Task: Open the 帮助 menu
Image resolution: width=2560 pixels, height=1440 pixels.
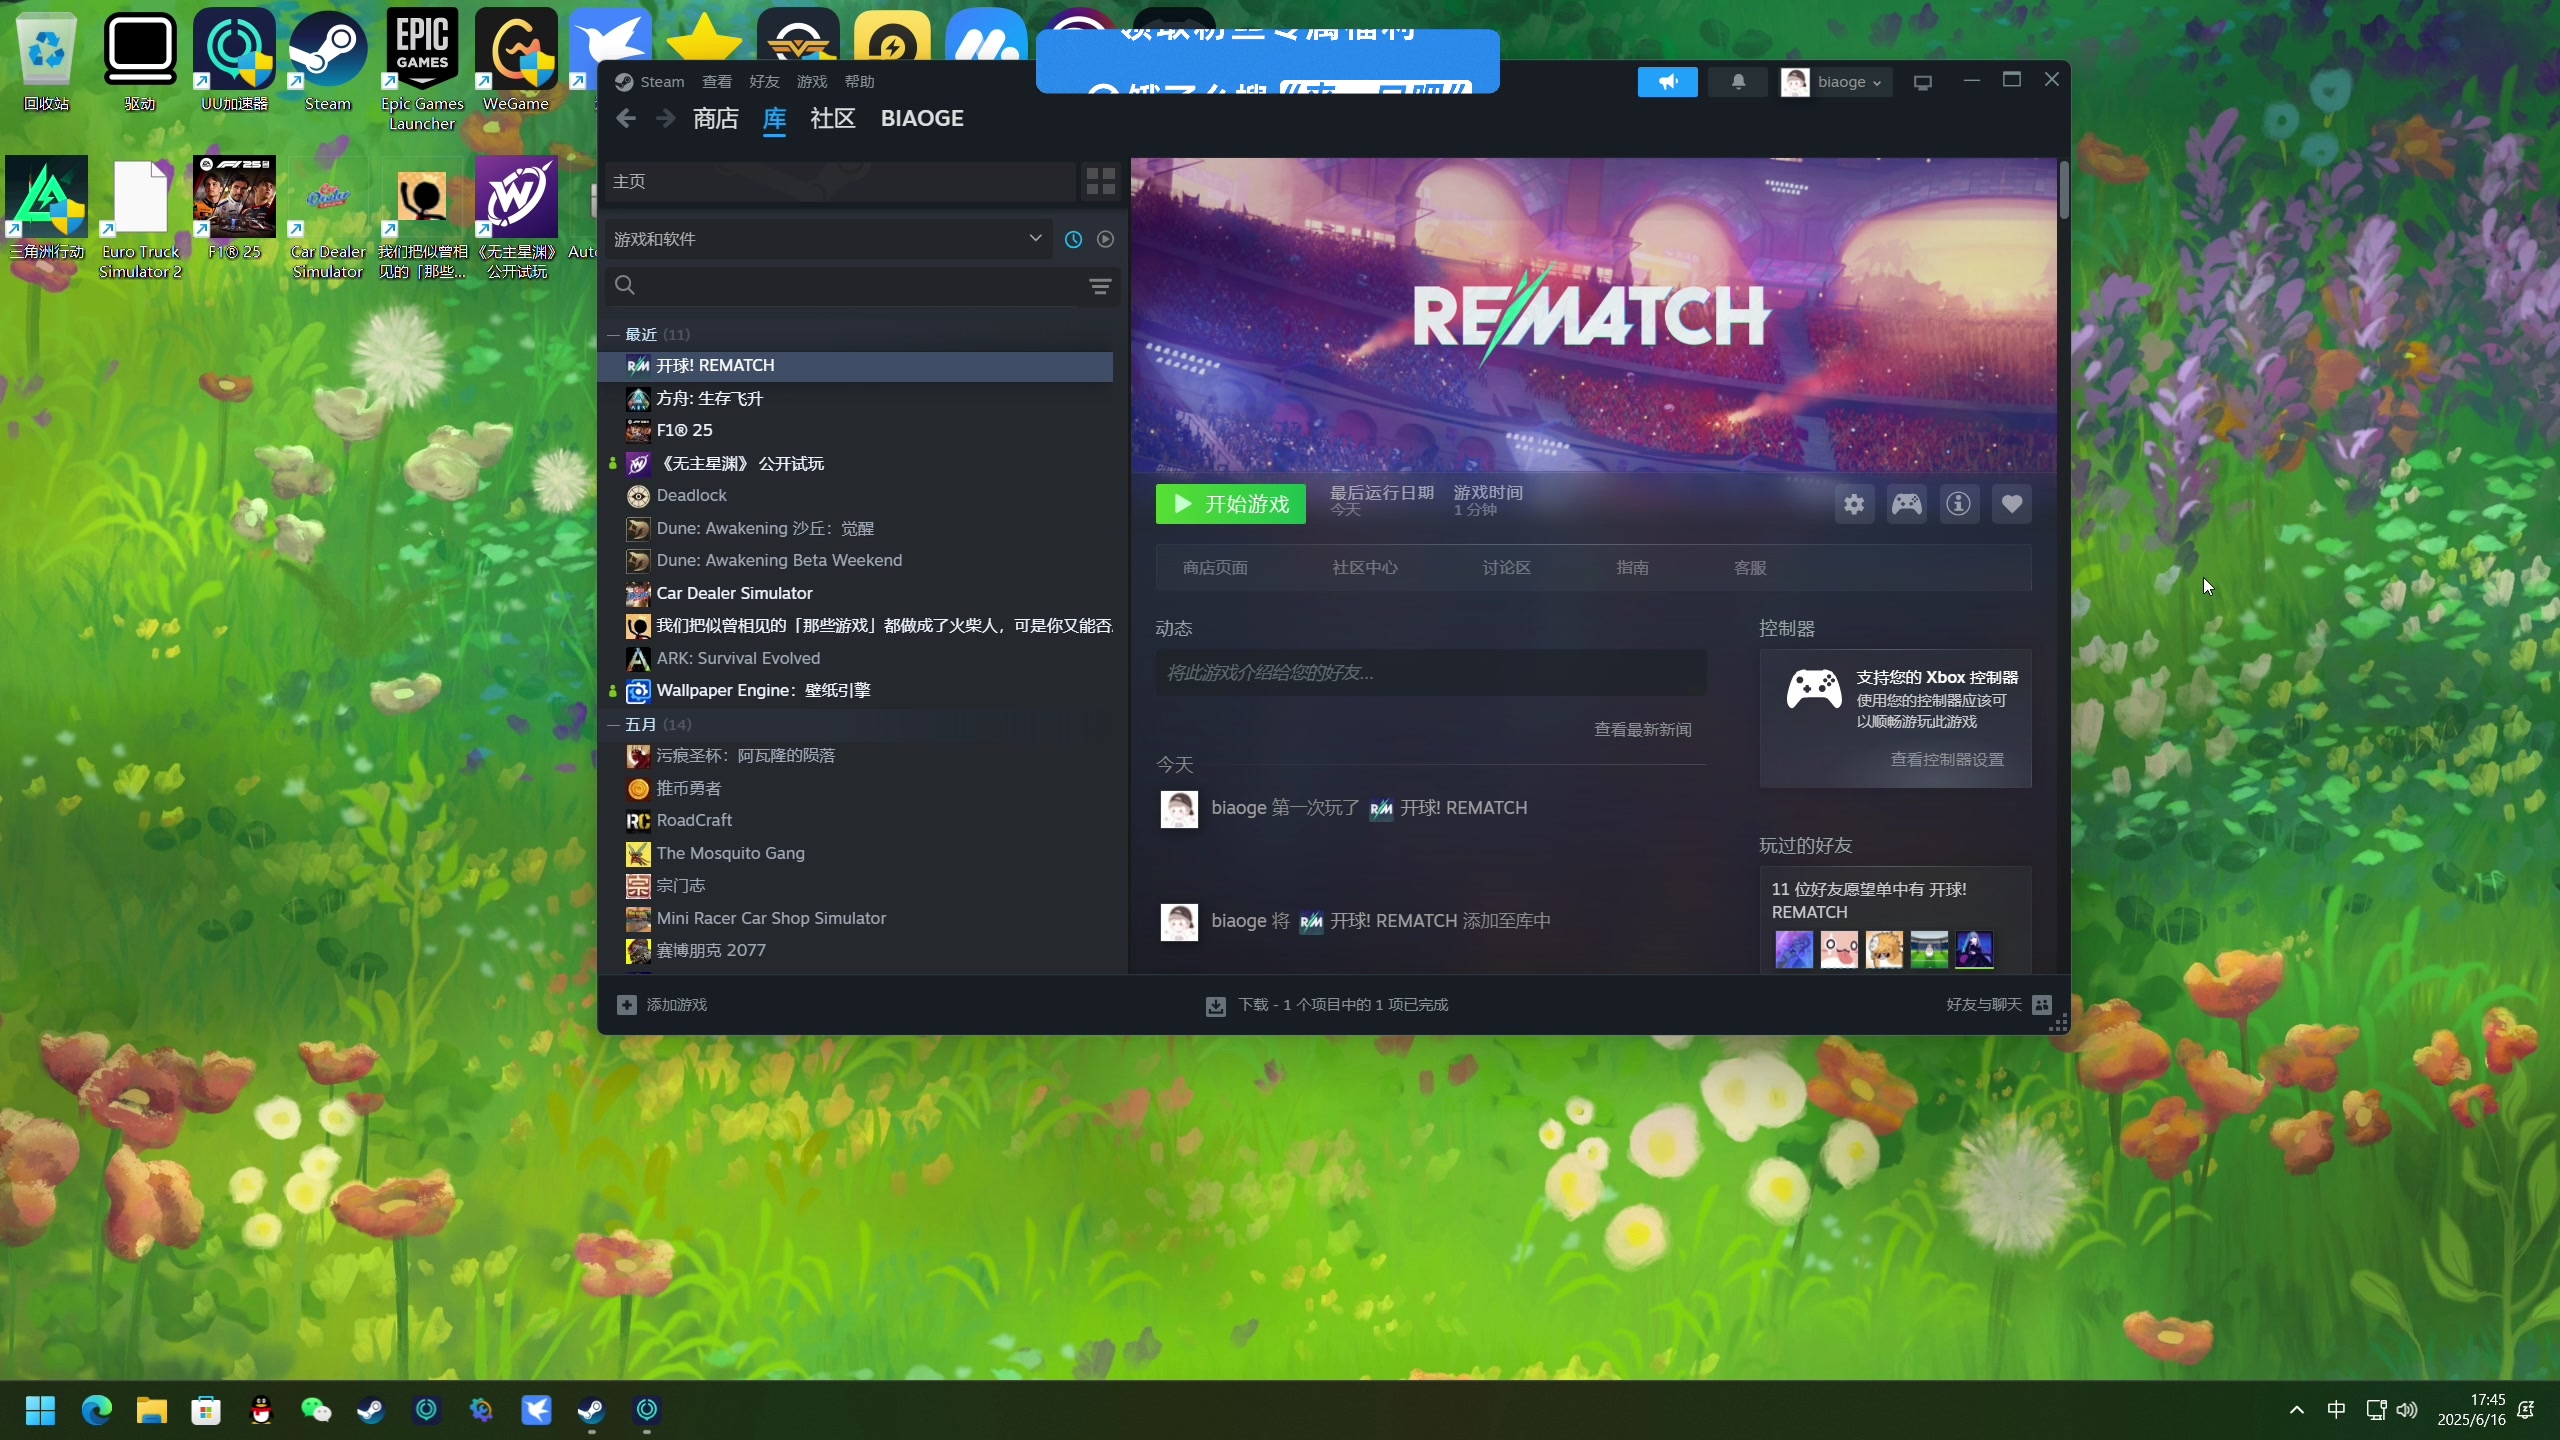Action: pyautogui.click(x=859, y=82)
